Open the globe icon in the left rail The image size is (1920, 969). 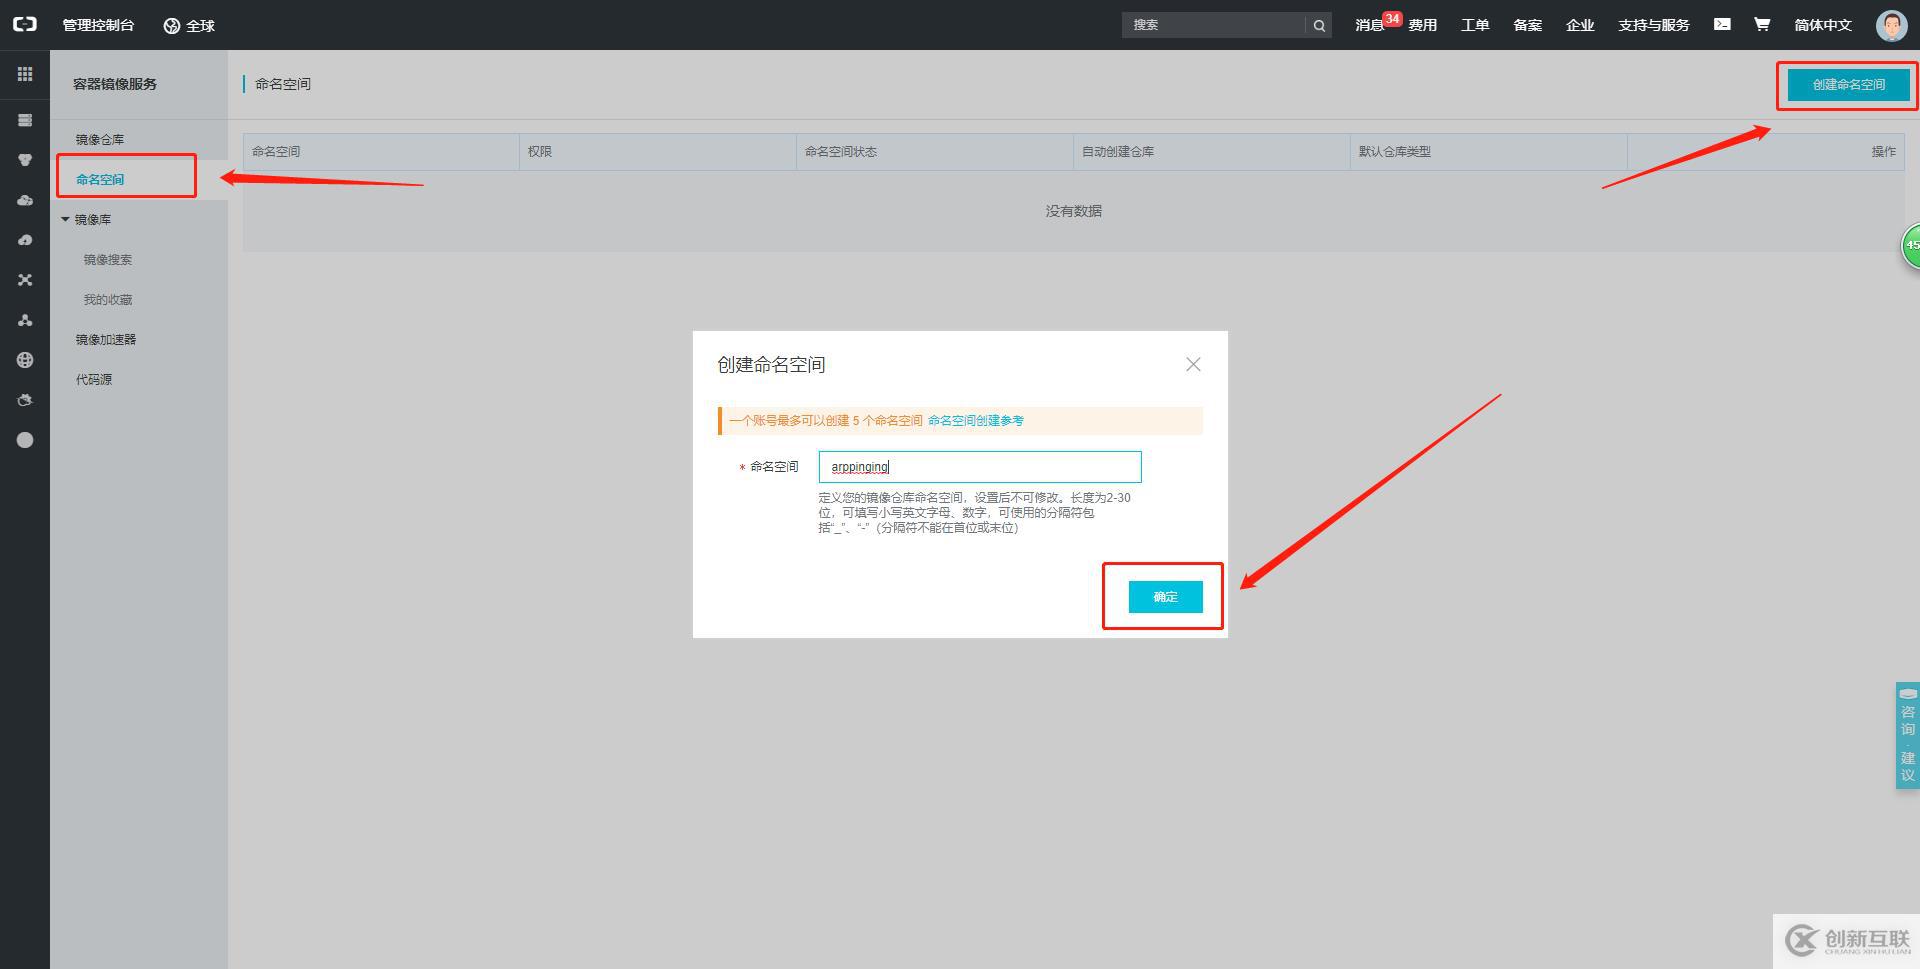click(x=25, y=360)
